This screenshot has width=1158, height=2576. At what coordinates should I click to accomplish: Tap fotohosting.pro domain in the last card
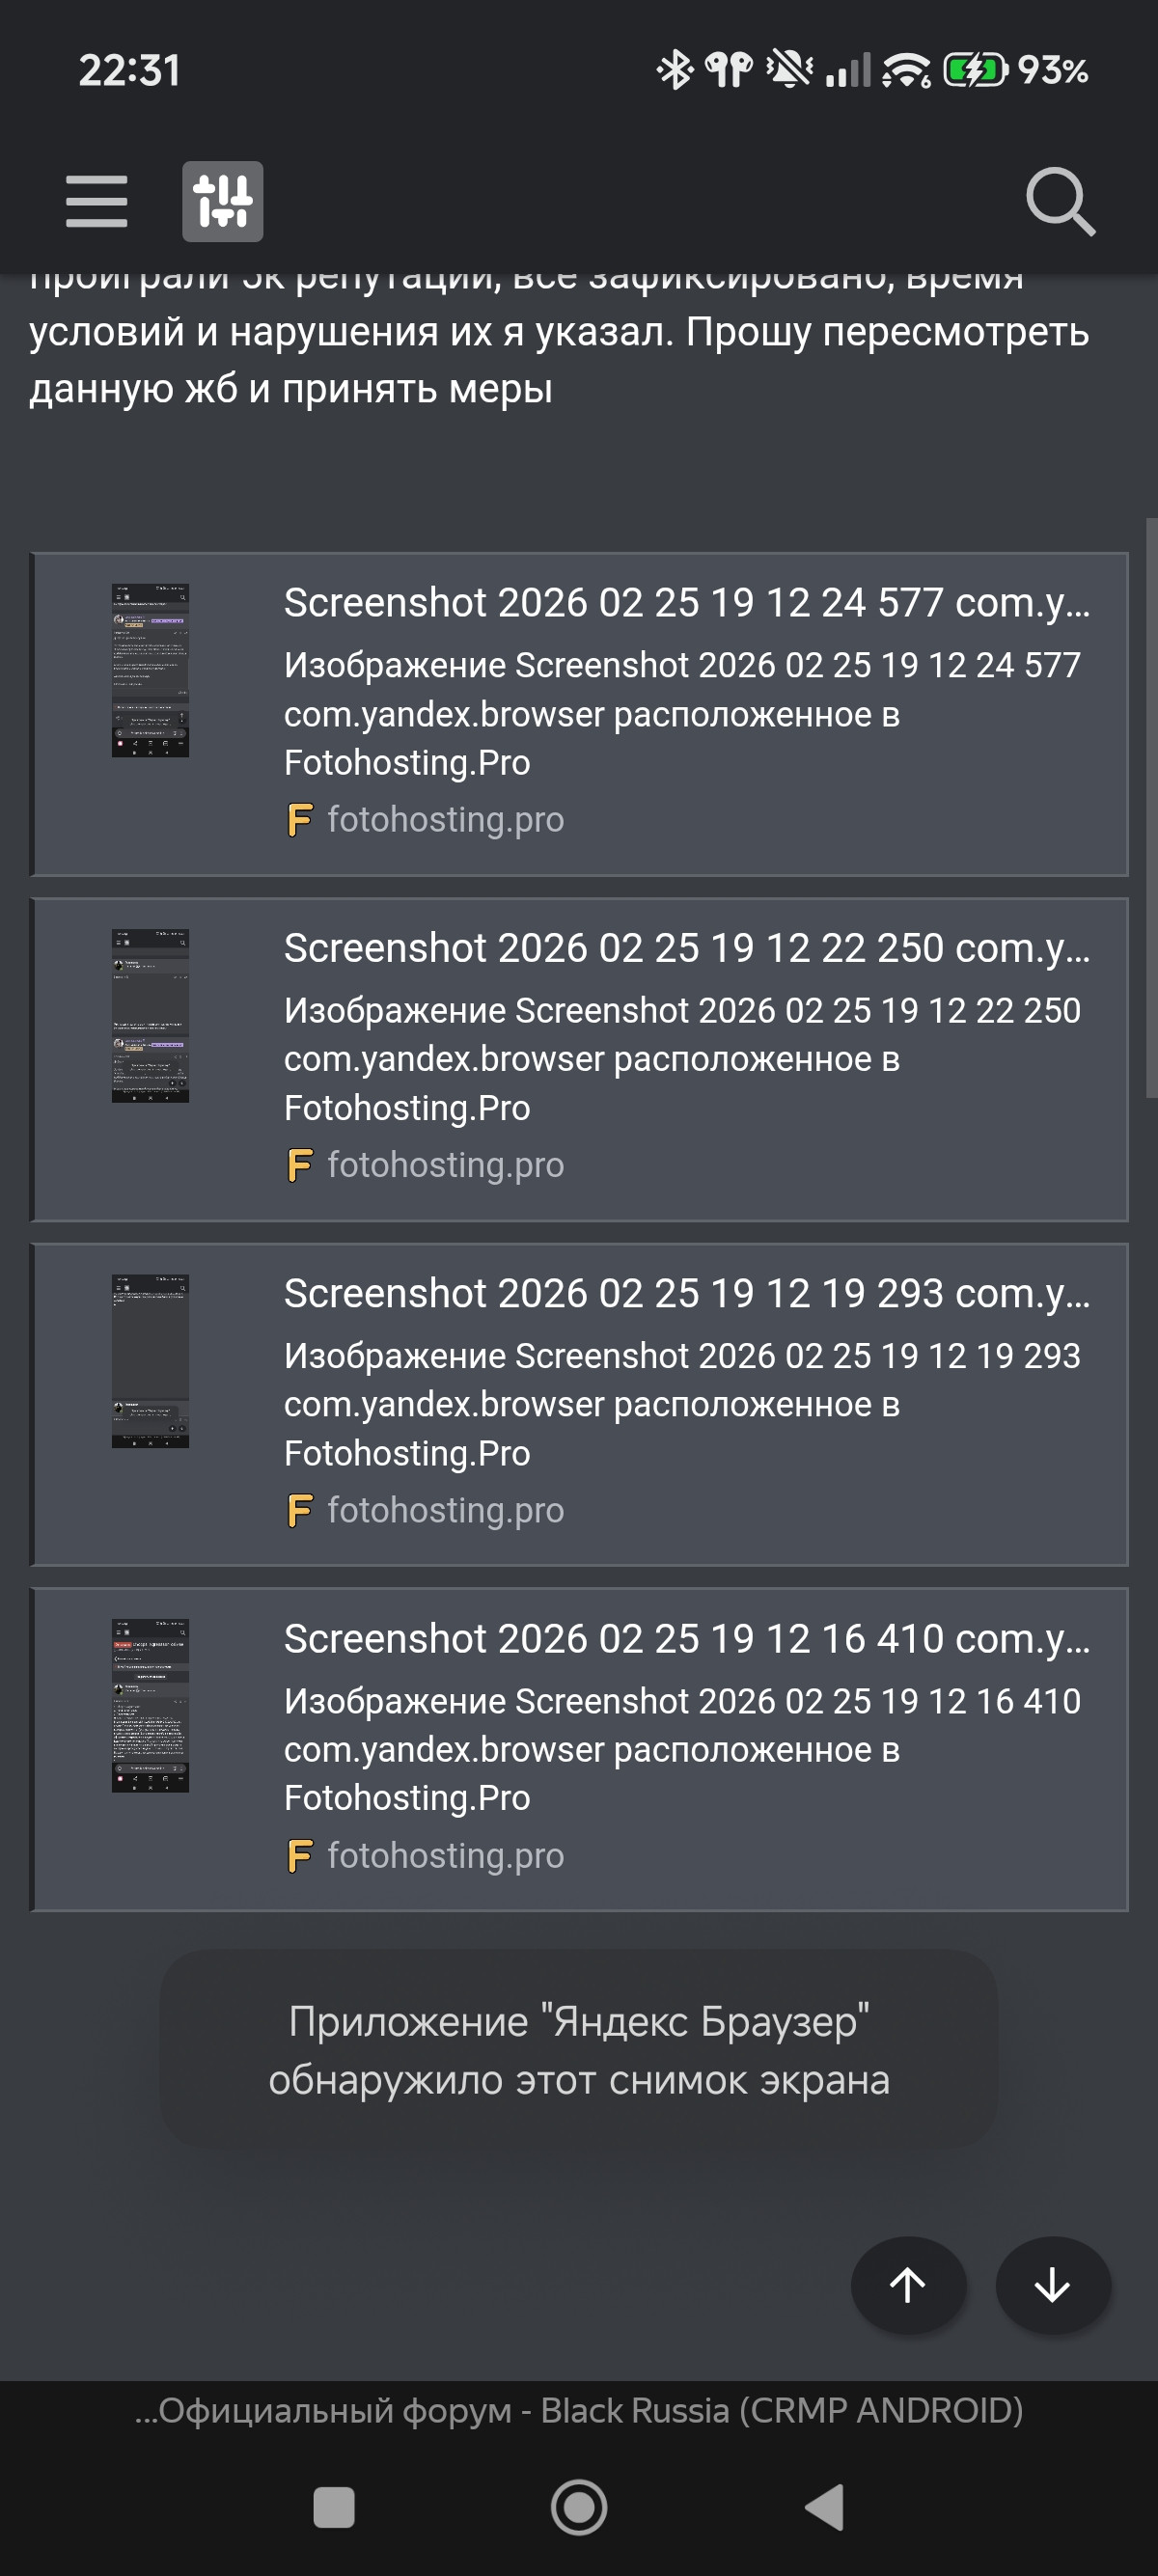[x=445, y=1856]
